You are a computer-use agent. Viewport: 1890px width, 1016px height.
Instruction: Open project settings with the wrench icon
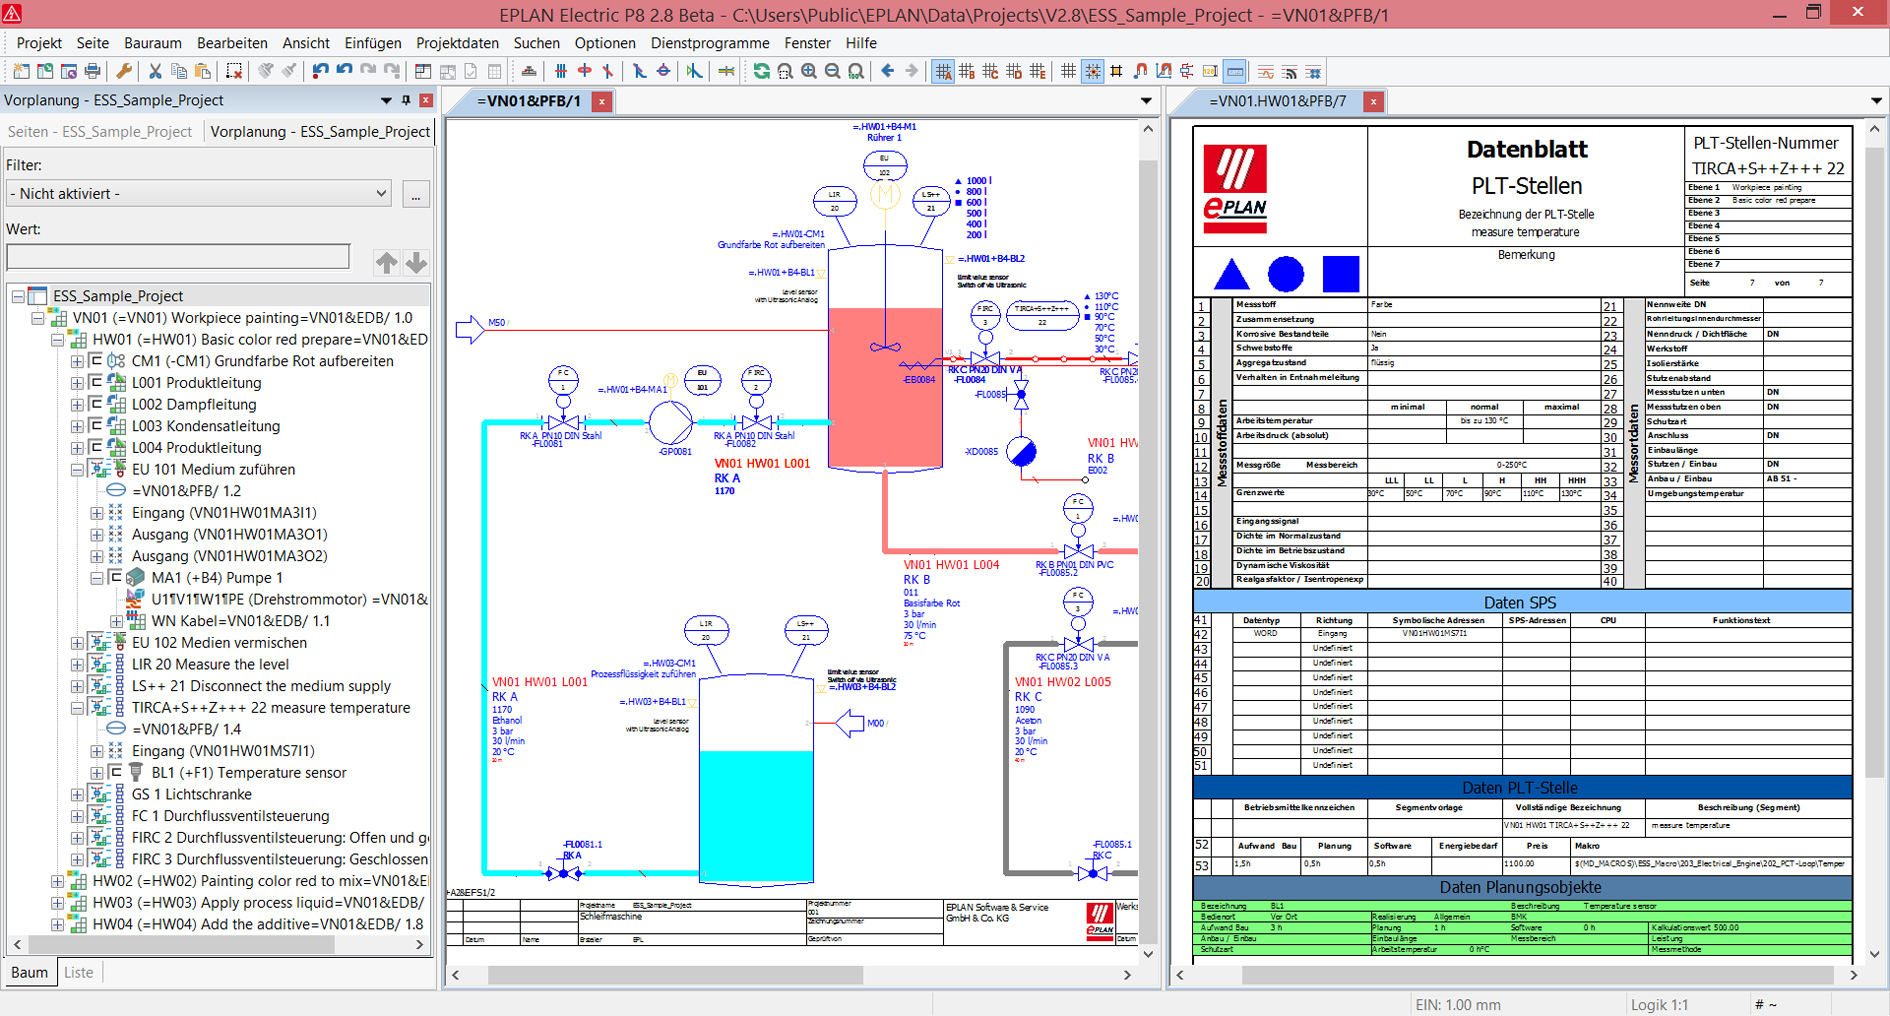[x=125, y=71]
